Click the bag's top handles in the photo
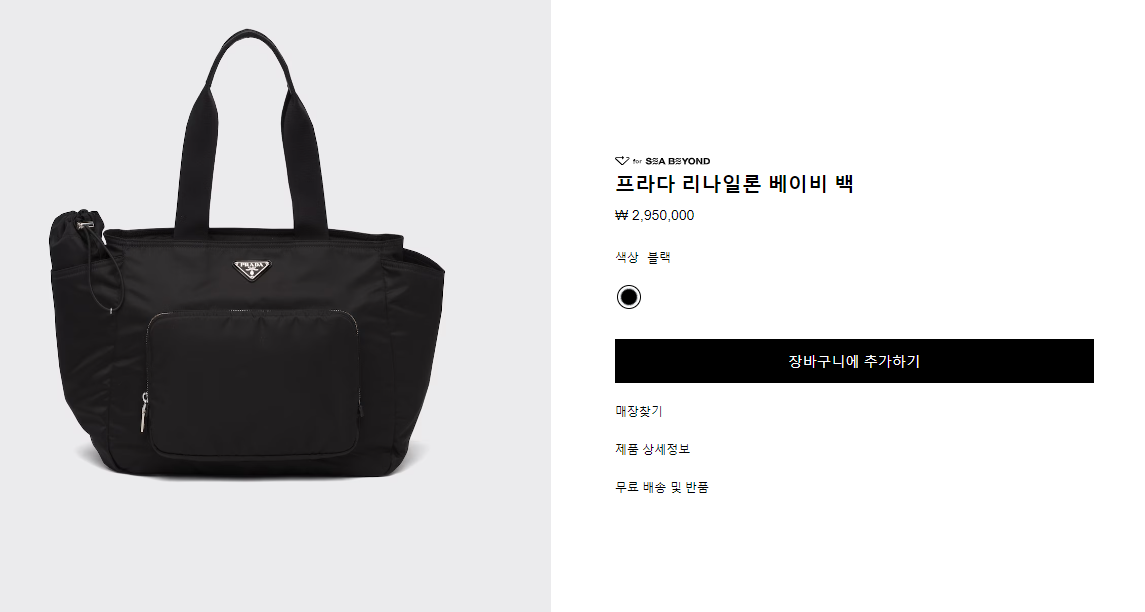1145x612 pixels. pos(250,131)
